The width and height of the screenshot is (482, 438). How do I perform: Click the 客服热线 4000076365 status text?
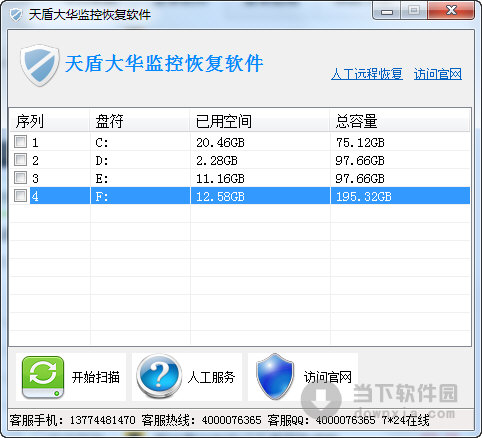pos(202,420)
